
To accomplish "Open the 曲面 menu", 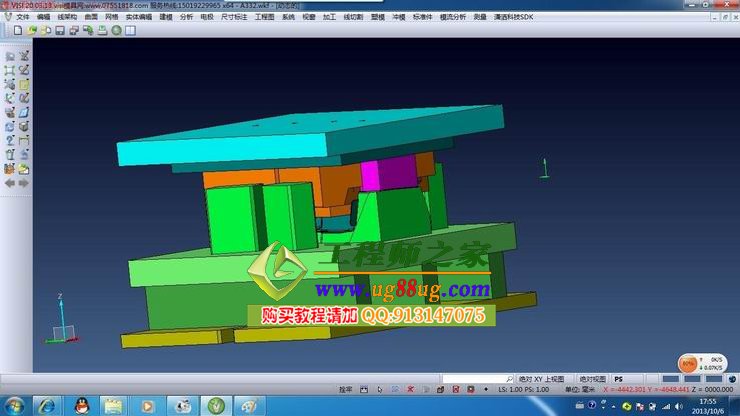I will pos(91,17).
